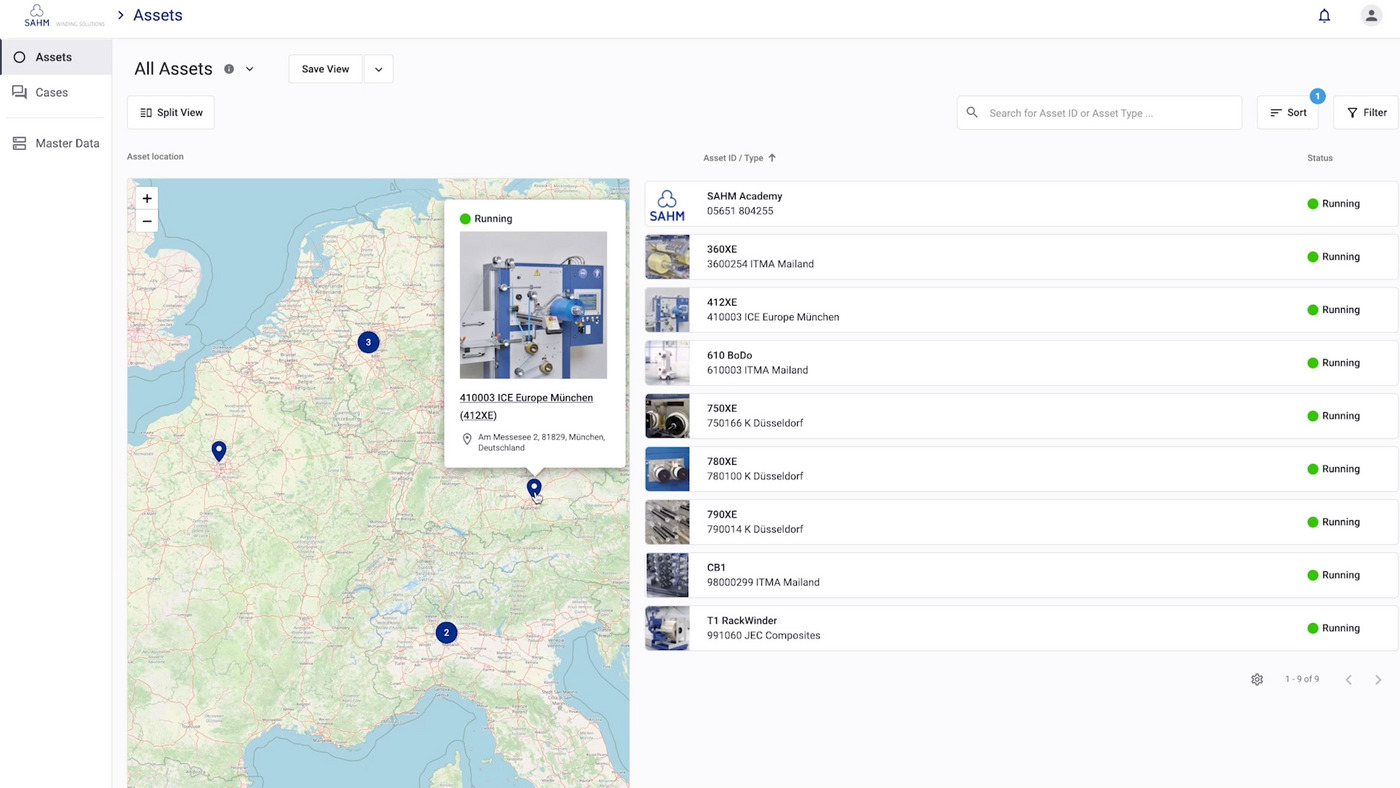Open the 780XE asset row

pyautogui.click(x=1021, y=469)
